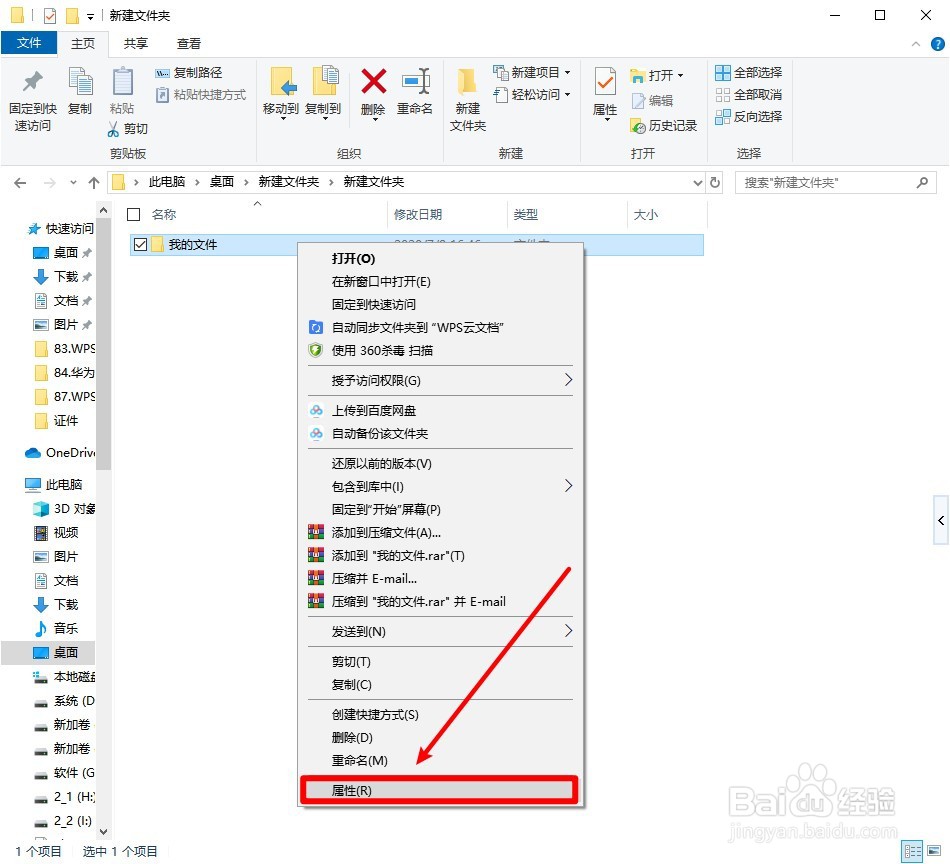Open the address bar history dropdown

coord(698,182)
